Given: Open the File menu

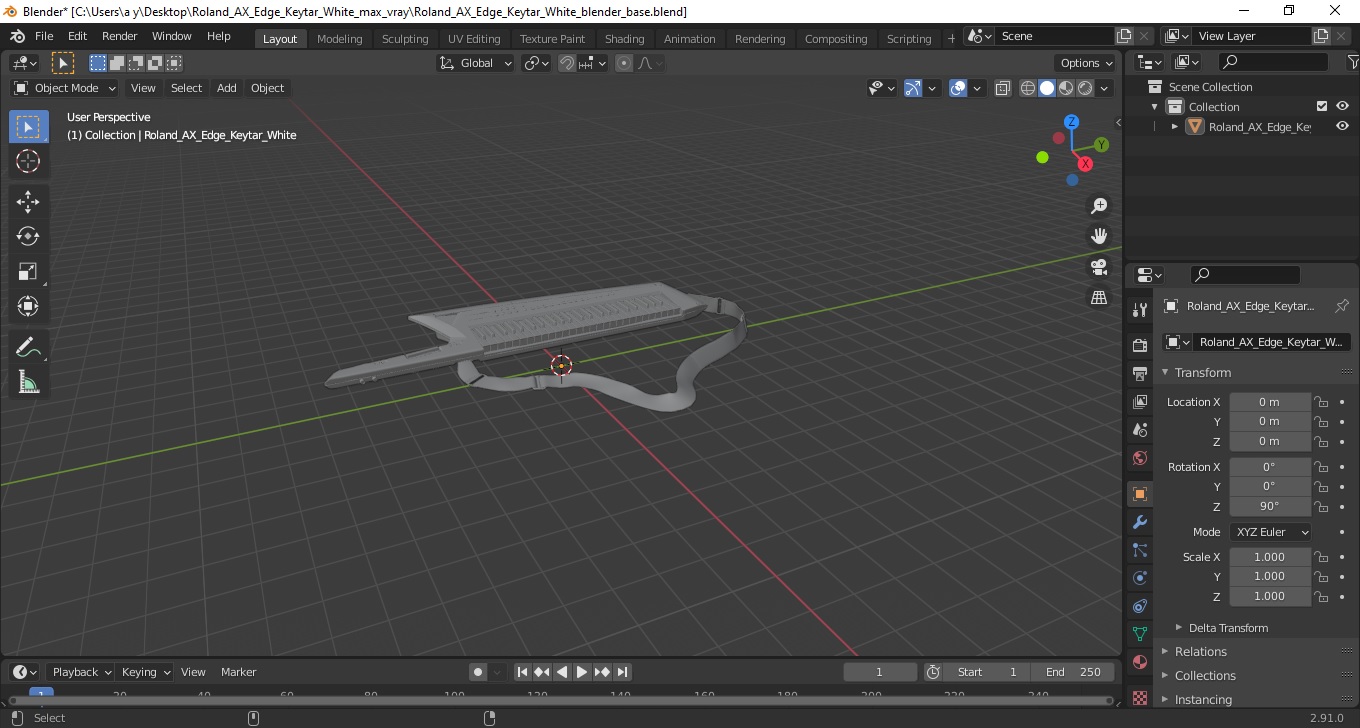Looking at the screenshot, I should (44, 36).
